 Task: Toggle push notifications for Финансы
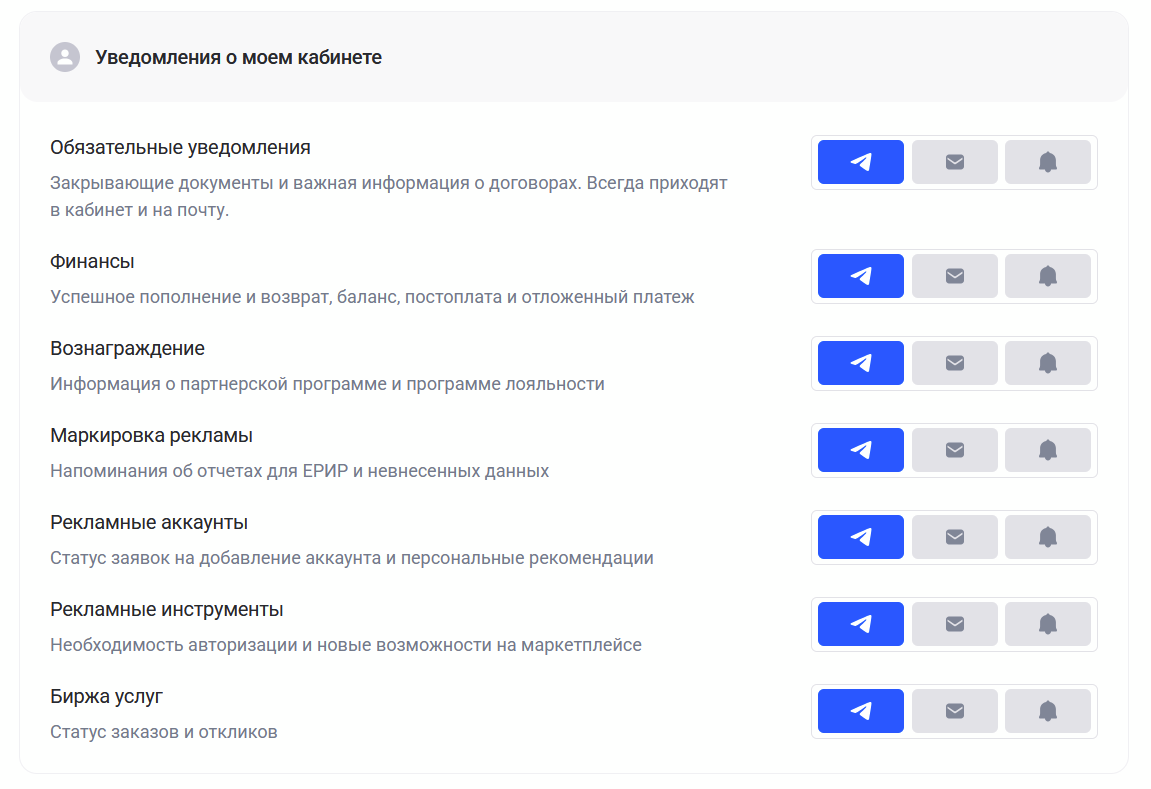1047,275
